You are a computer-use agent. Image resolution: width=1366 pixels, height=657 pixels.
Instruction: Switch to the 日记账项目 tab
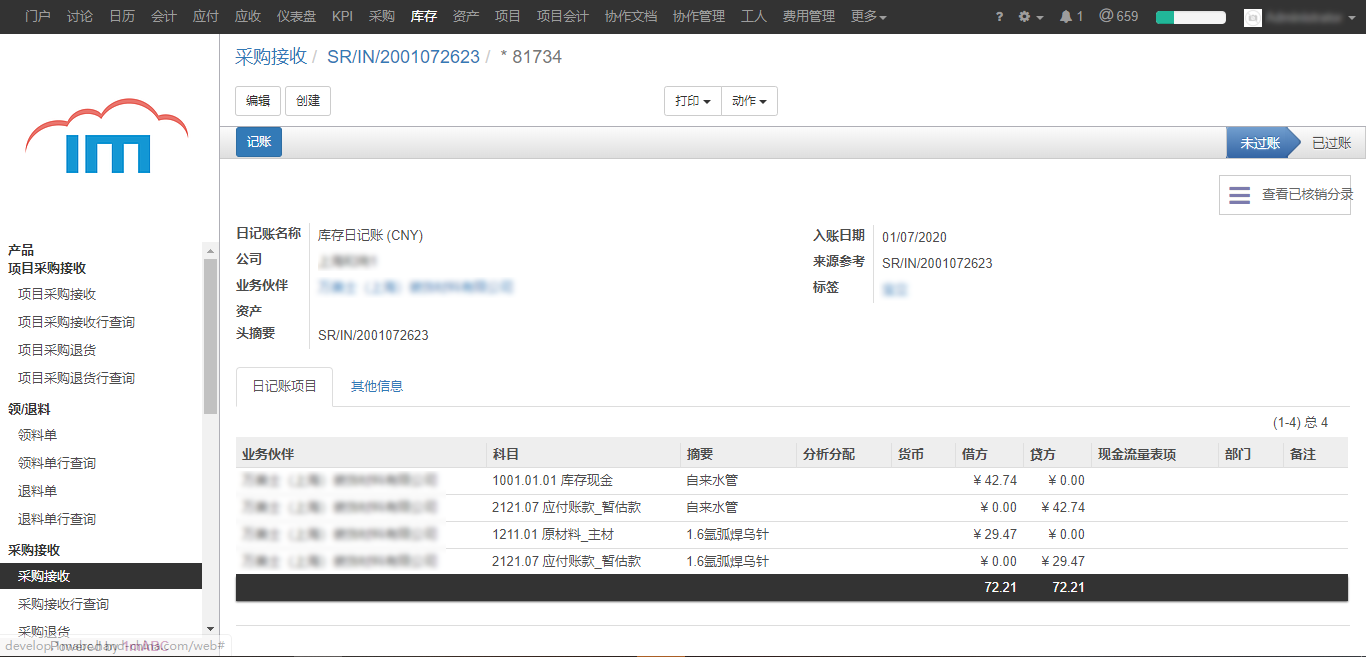[284, 386]
